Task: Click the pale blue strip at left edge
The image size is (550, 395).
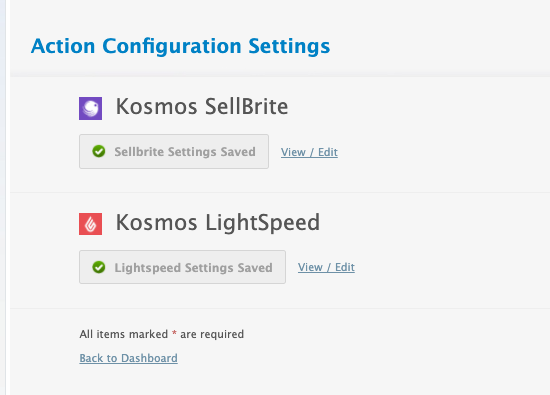Action: click(x=3, y=198)
